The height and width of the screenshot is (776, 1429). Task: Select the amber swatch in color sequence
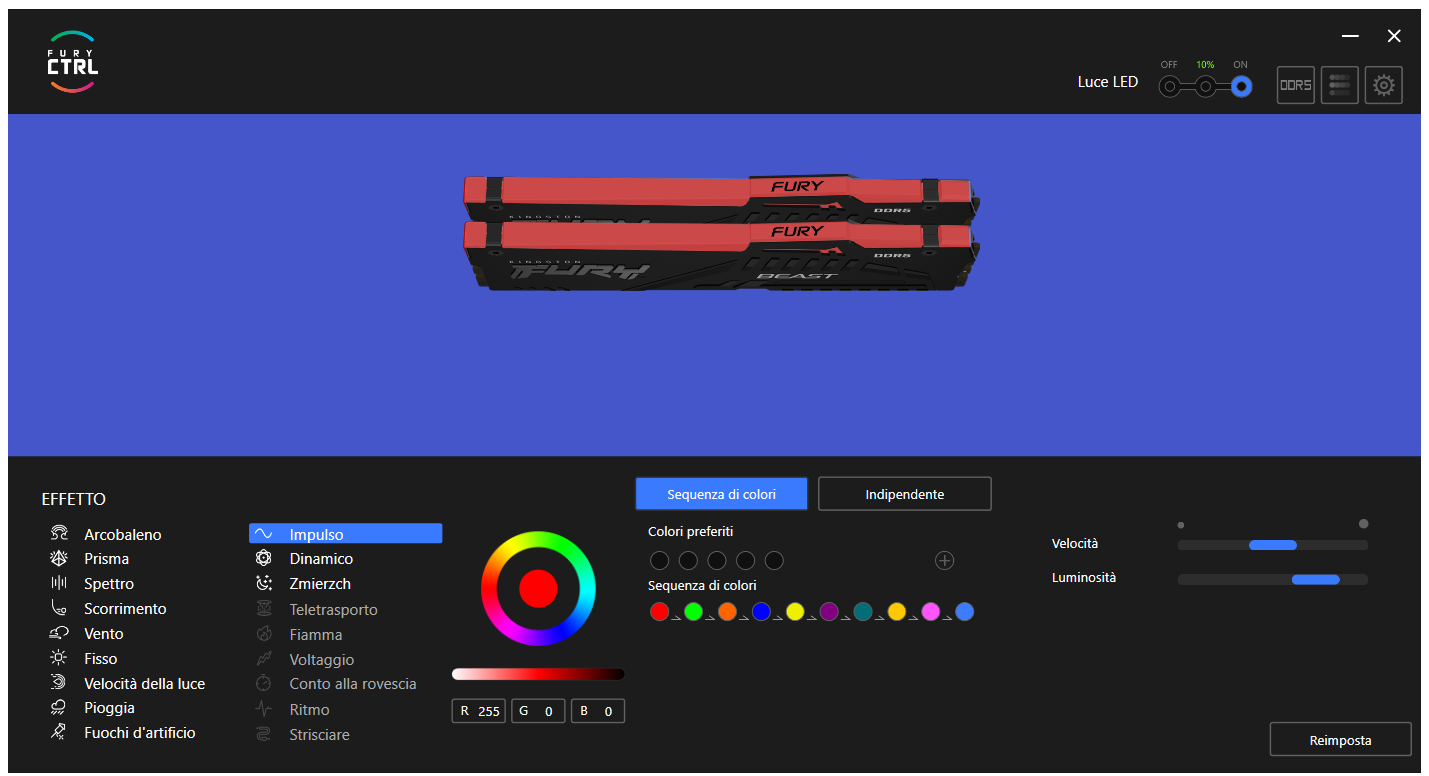point(897,611)
